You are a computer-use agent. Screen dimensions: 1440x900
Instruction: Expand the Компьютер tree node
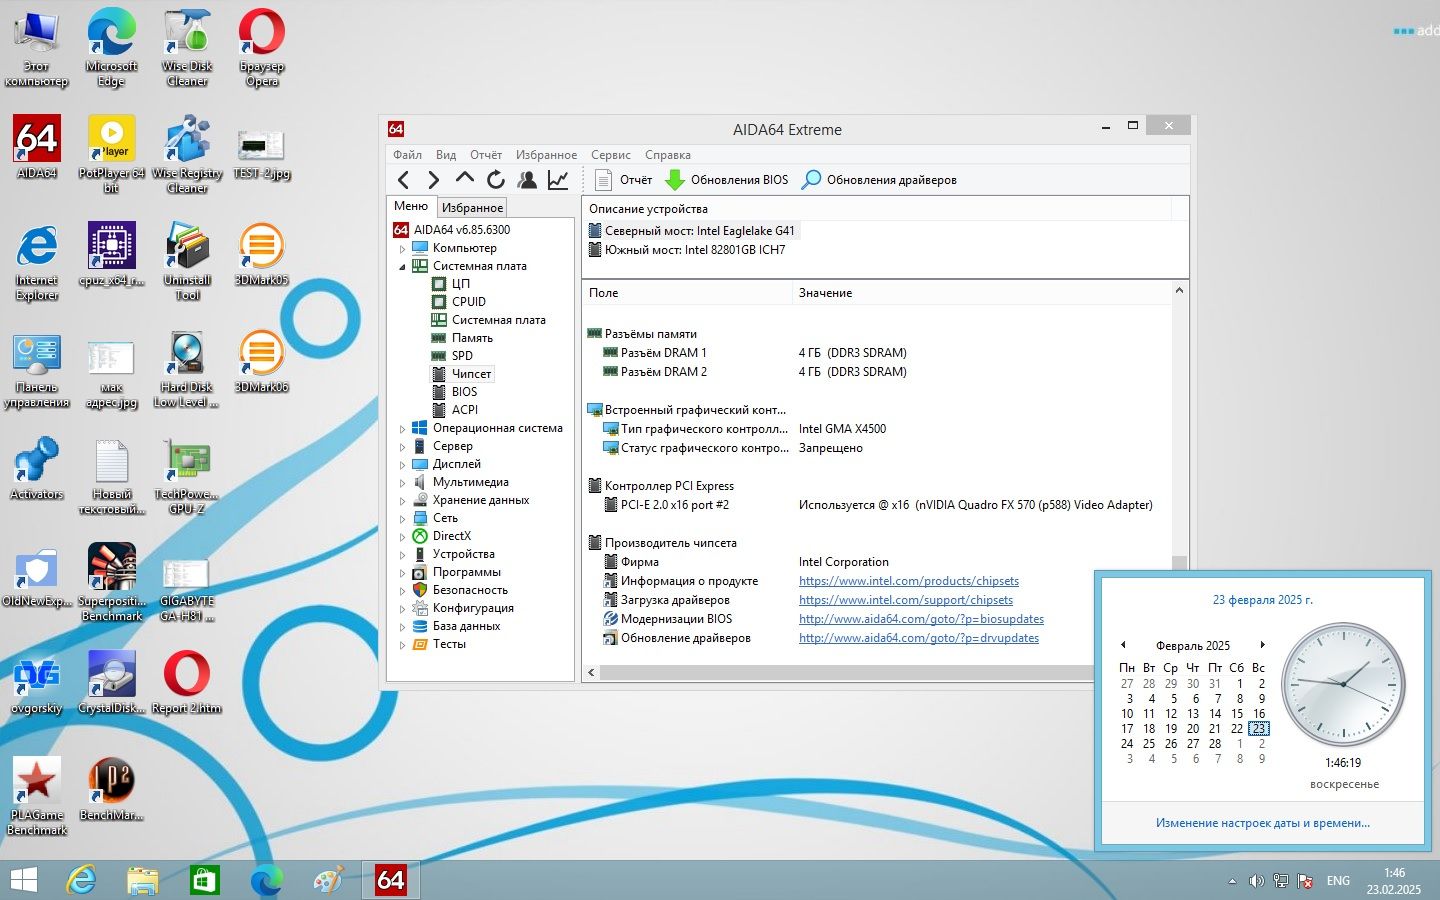[x=403, y=249]
